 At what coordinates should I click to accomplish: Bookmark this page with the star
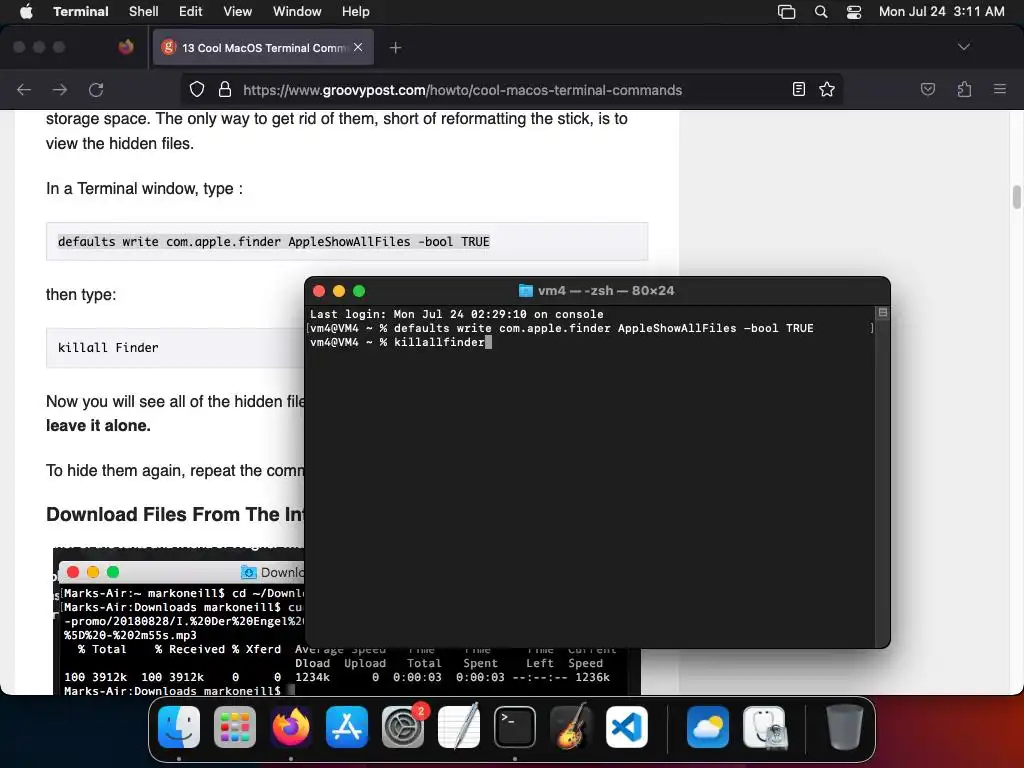pos(827,89)
